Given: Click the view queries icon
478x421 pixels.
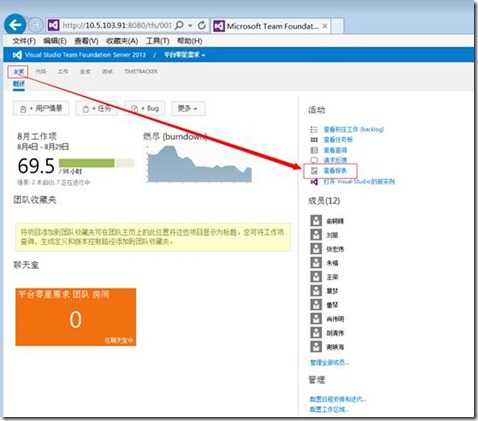Looking at the screenshot, I should [314, 150].
